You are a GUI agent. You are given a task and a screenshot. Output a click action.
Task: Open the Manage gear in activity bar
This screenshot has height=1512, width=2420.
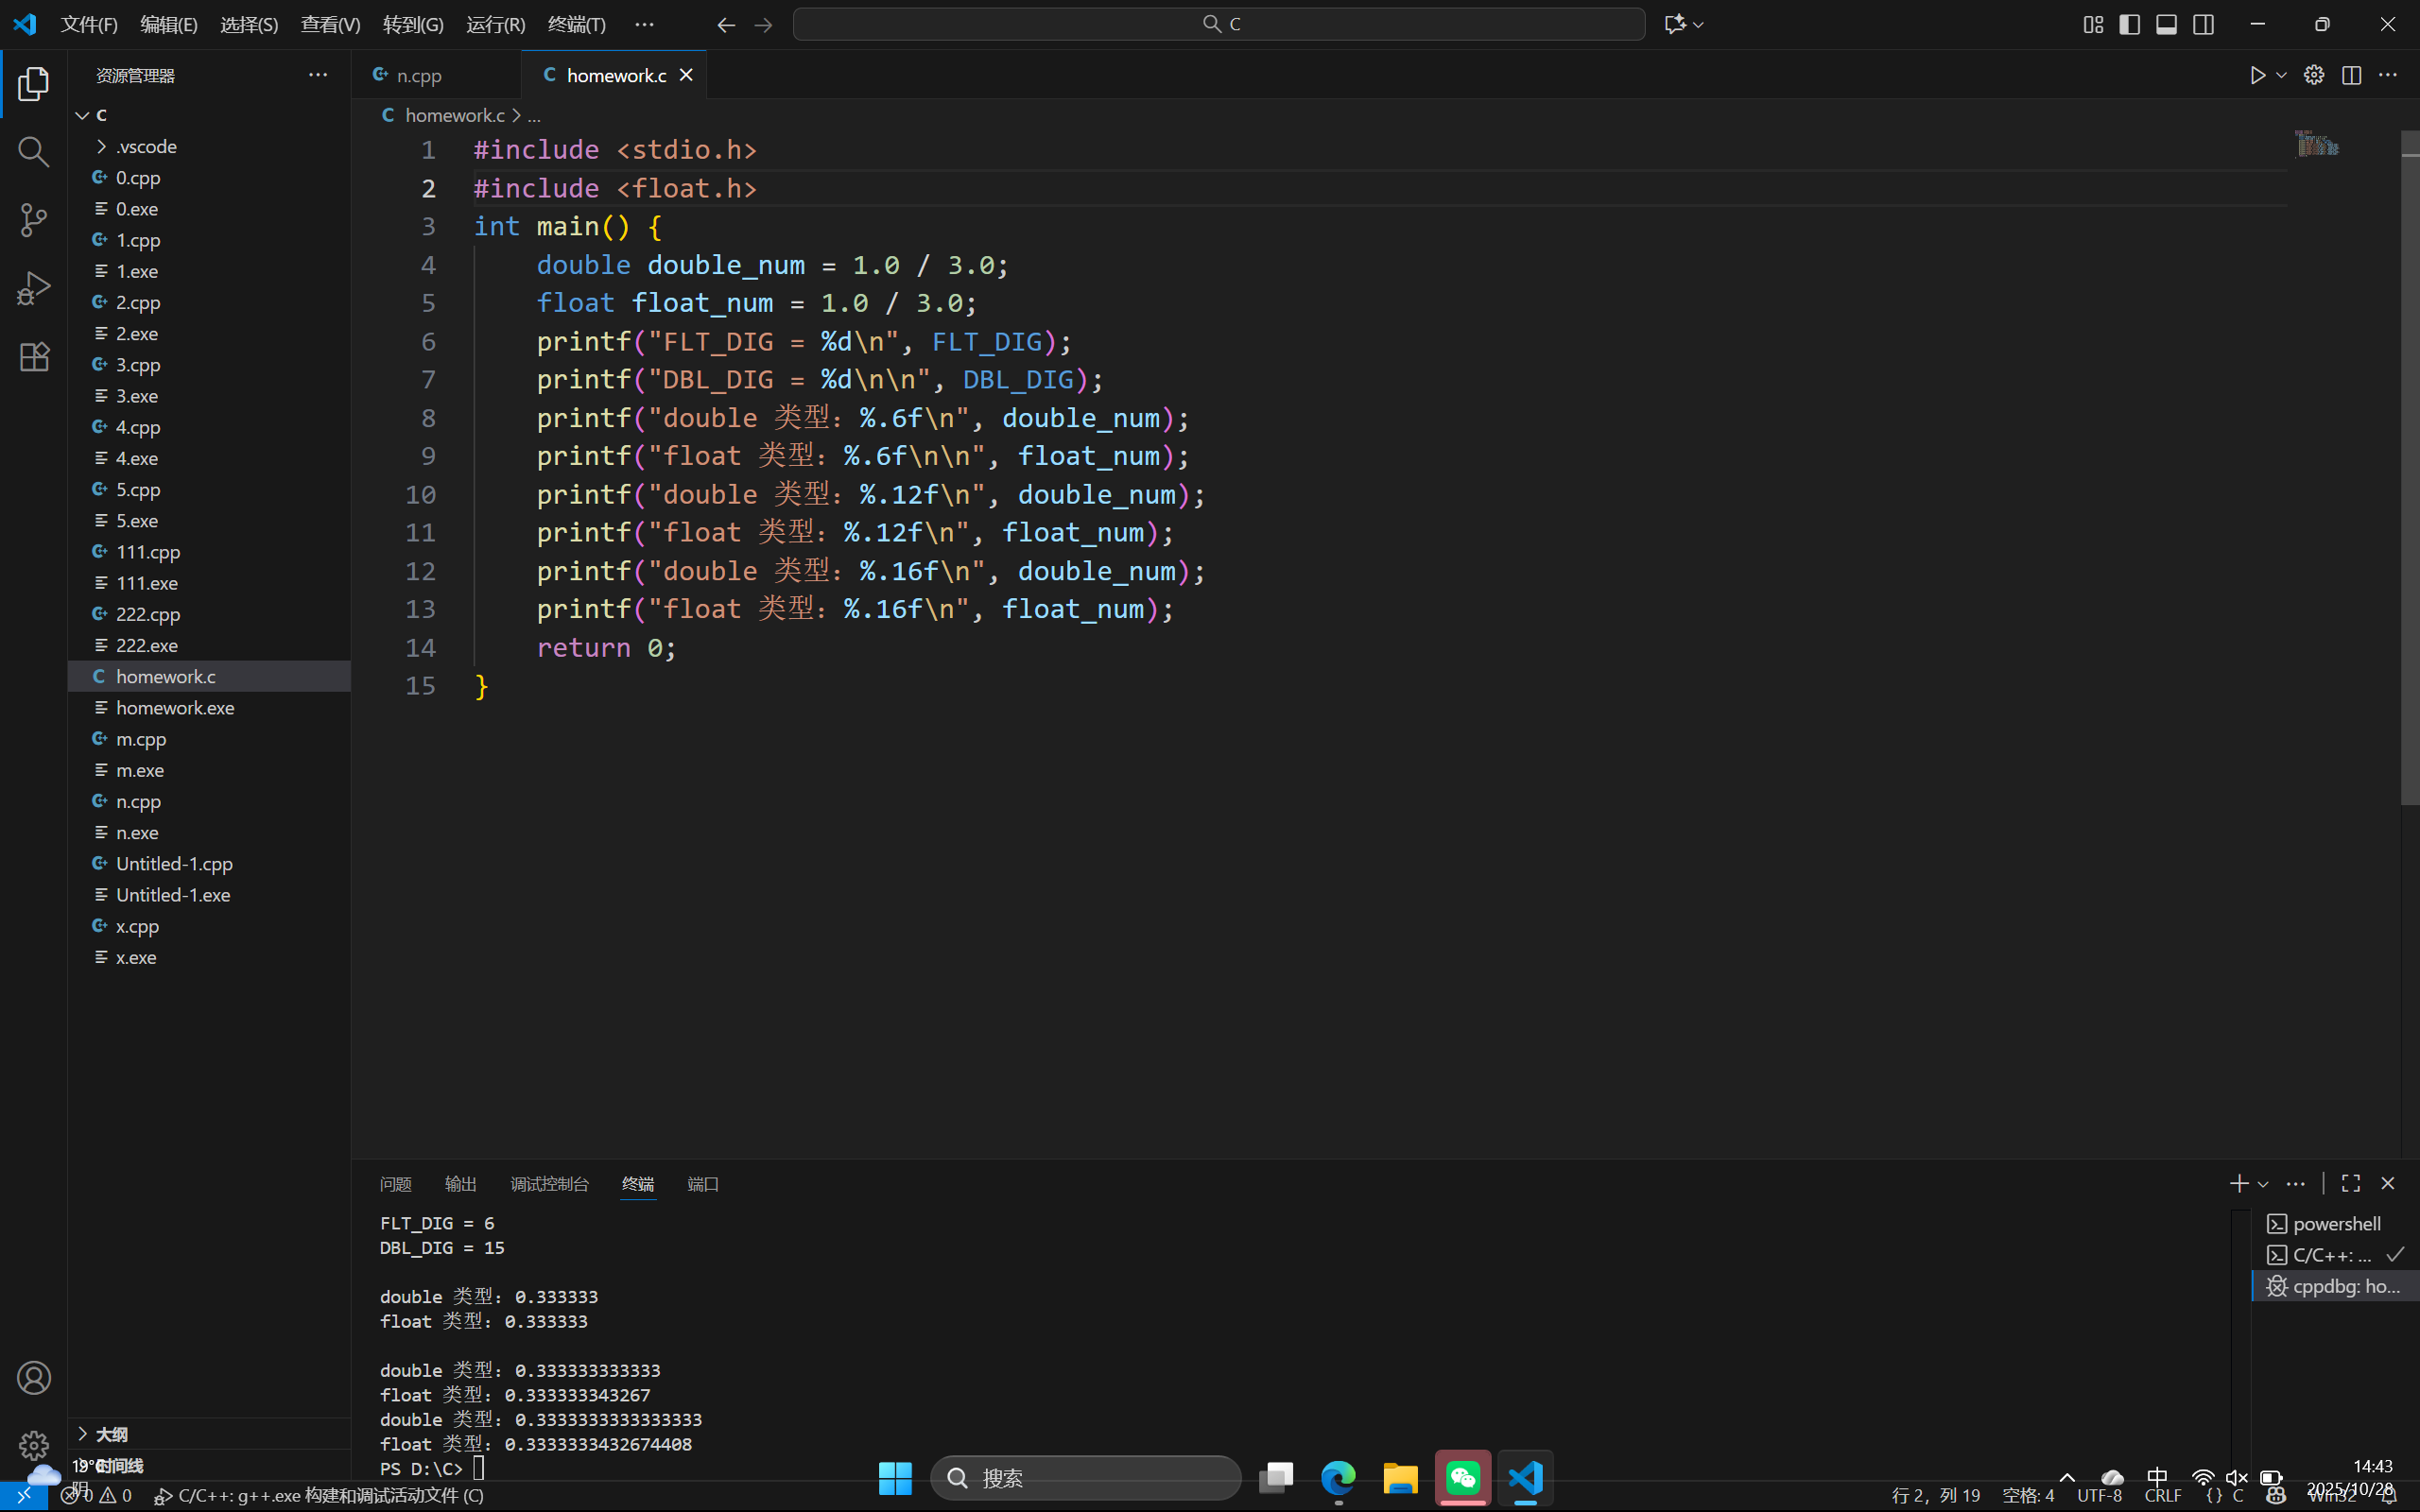coord(33,1445)
